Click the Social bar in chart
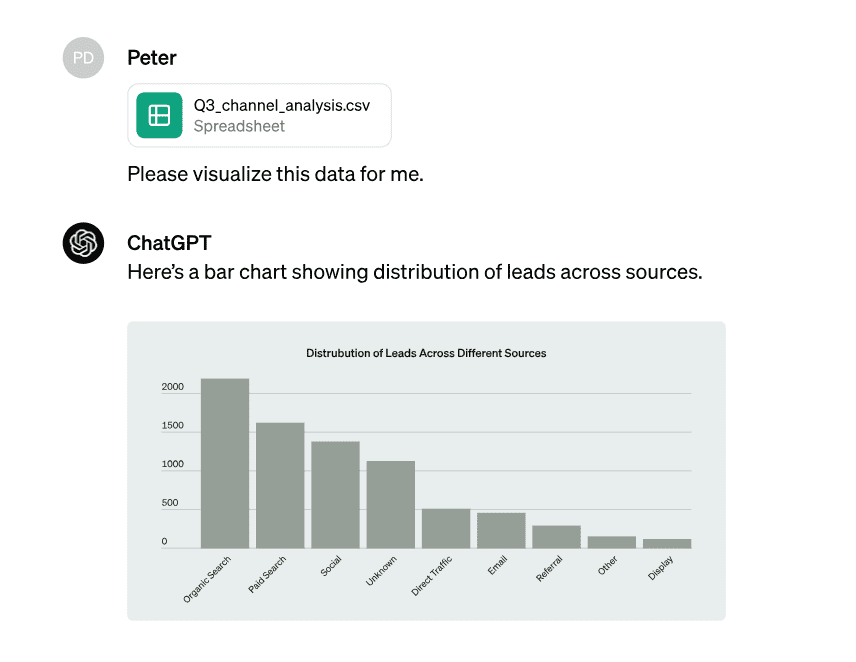 [x=335, y=494]
